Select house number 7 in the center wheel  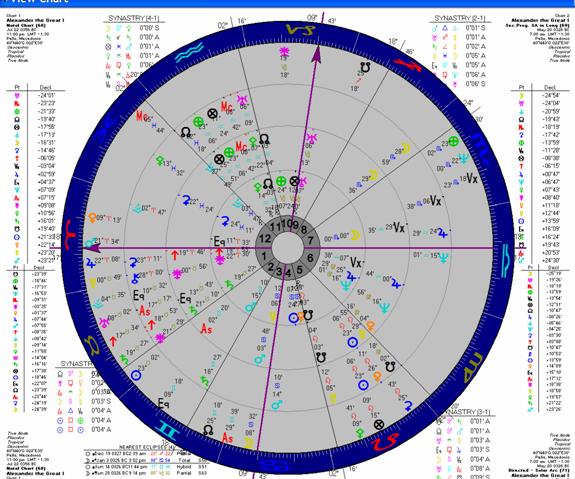coord(310,240)
